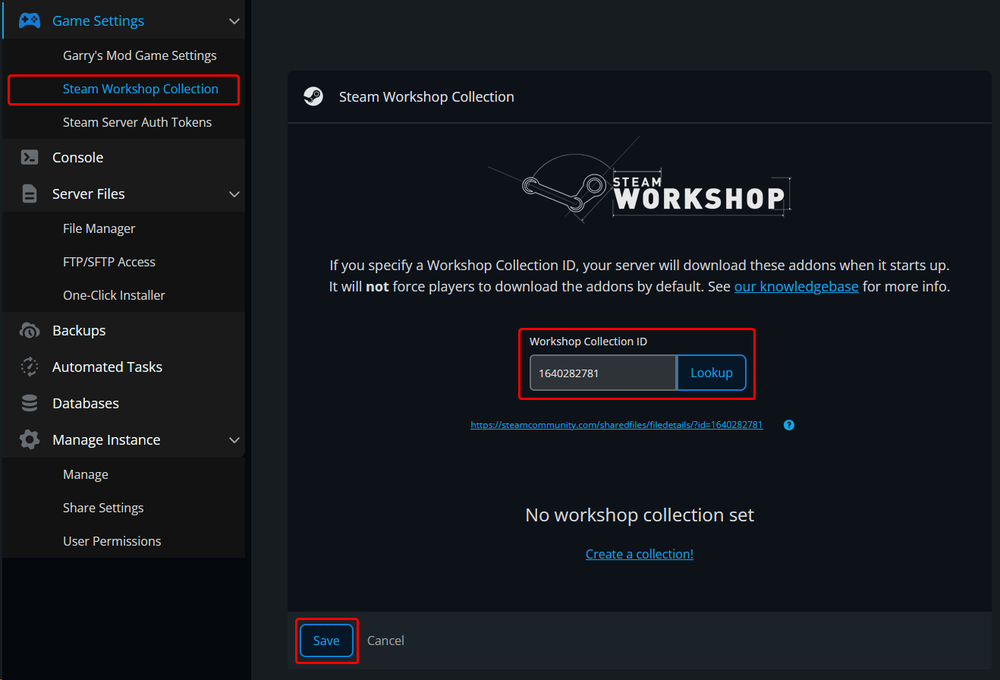Open Steam Server Auth Tokens
The image size is (1000, 680).
tap(137, 122)
